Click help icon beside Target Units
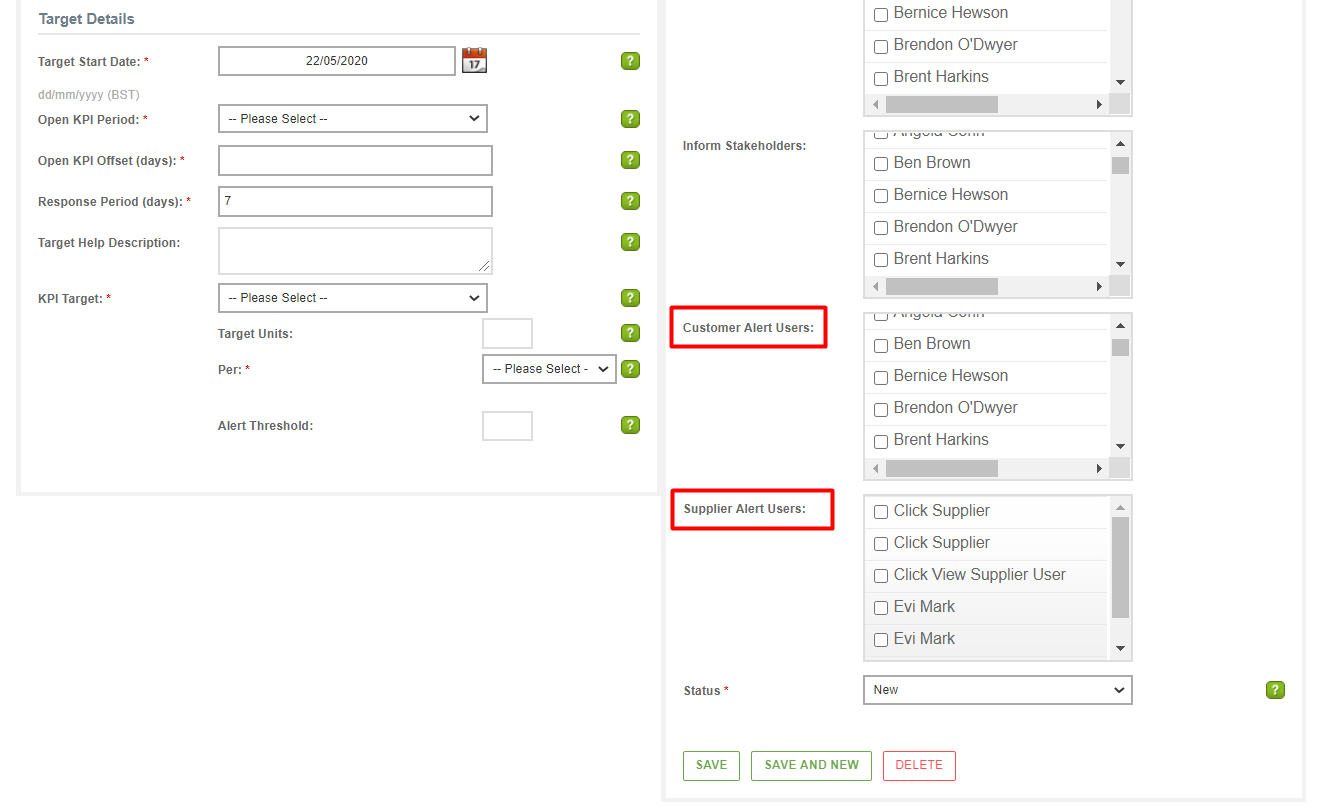The width and height of the screenshot is (1317, 810). pos(630,333)
